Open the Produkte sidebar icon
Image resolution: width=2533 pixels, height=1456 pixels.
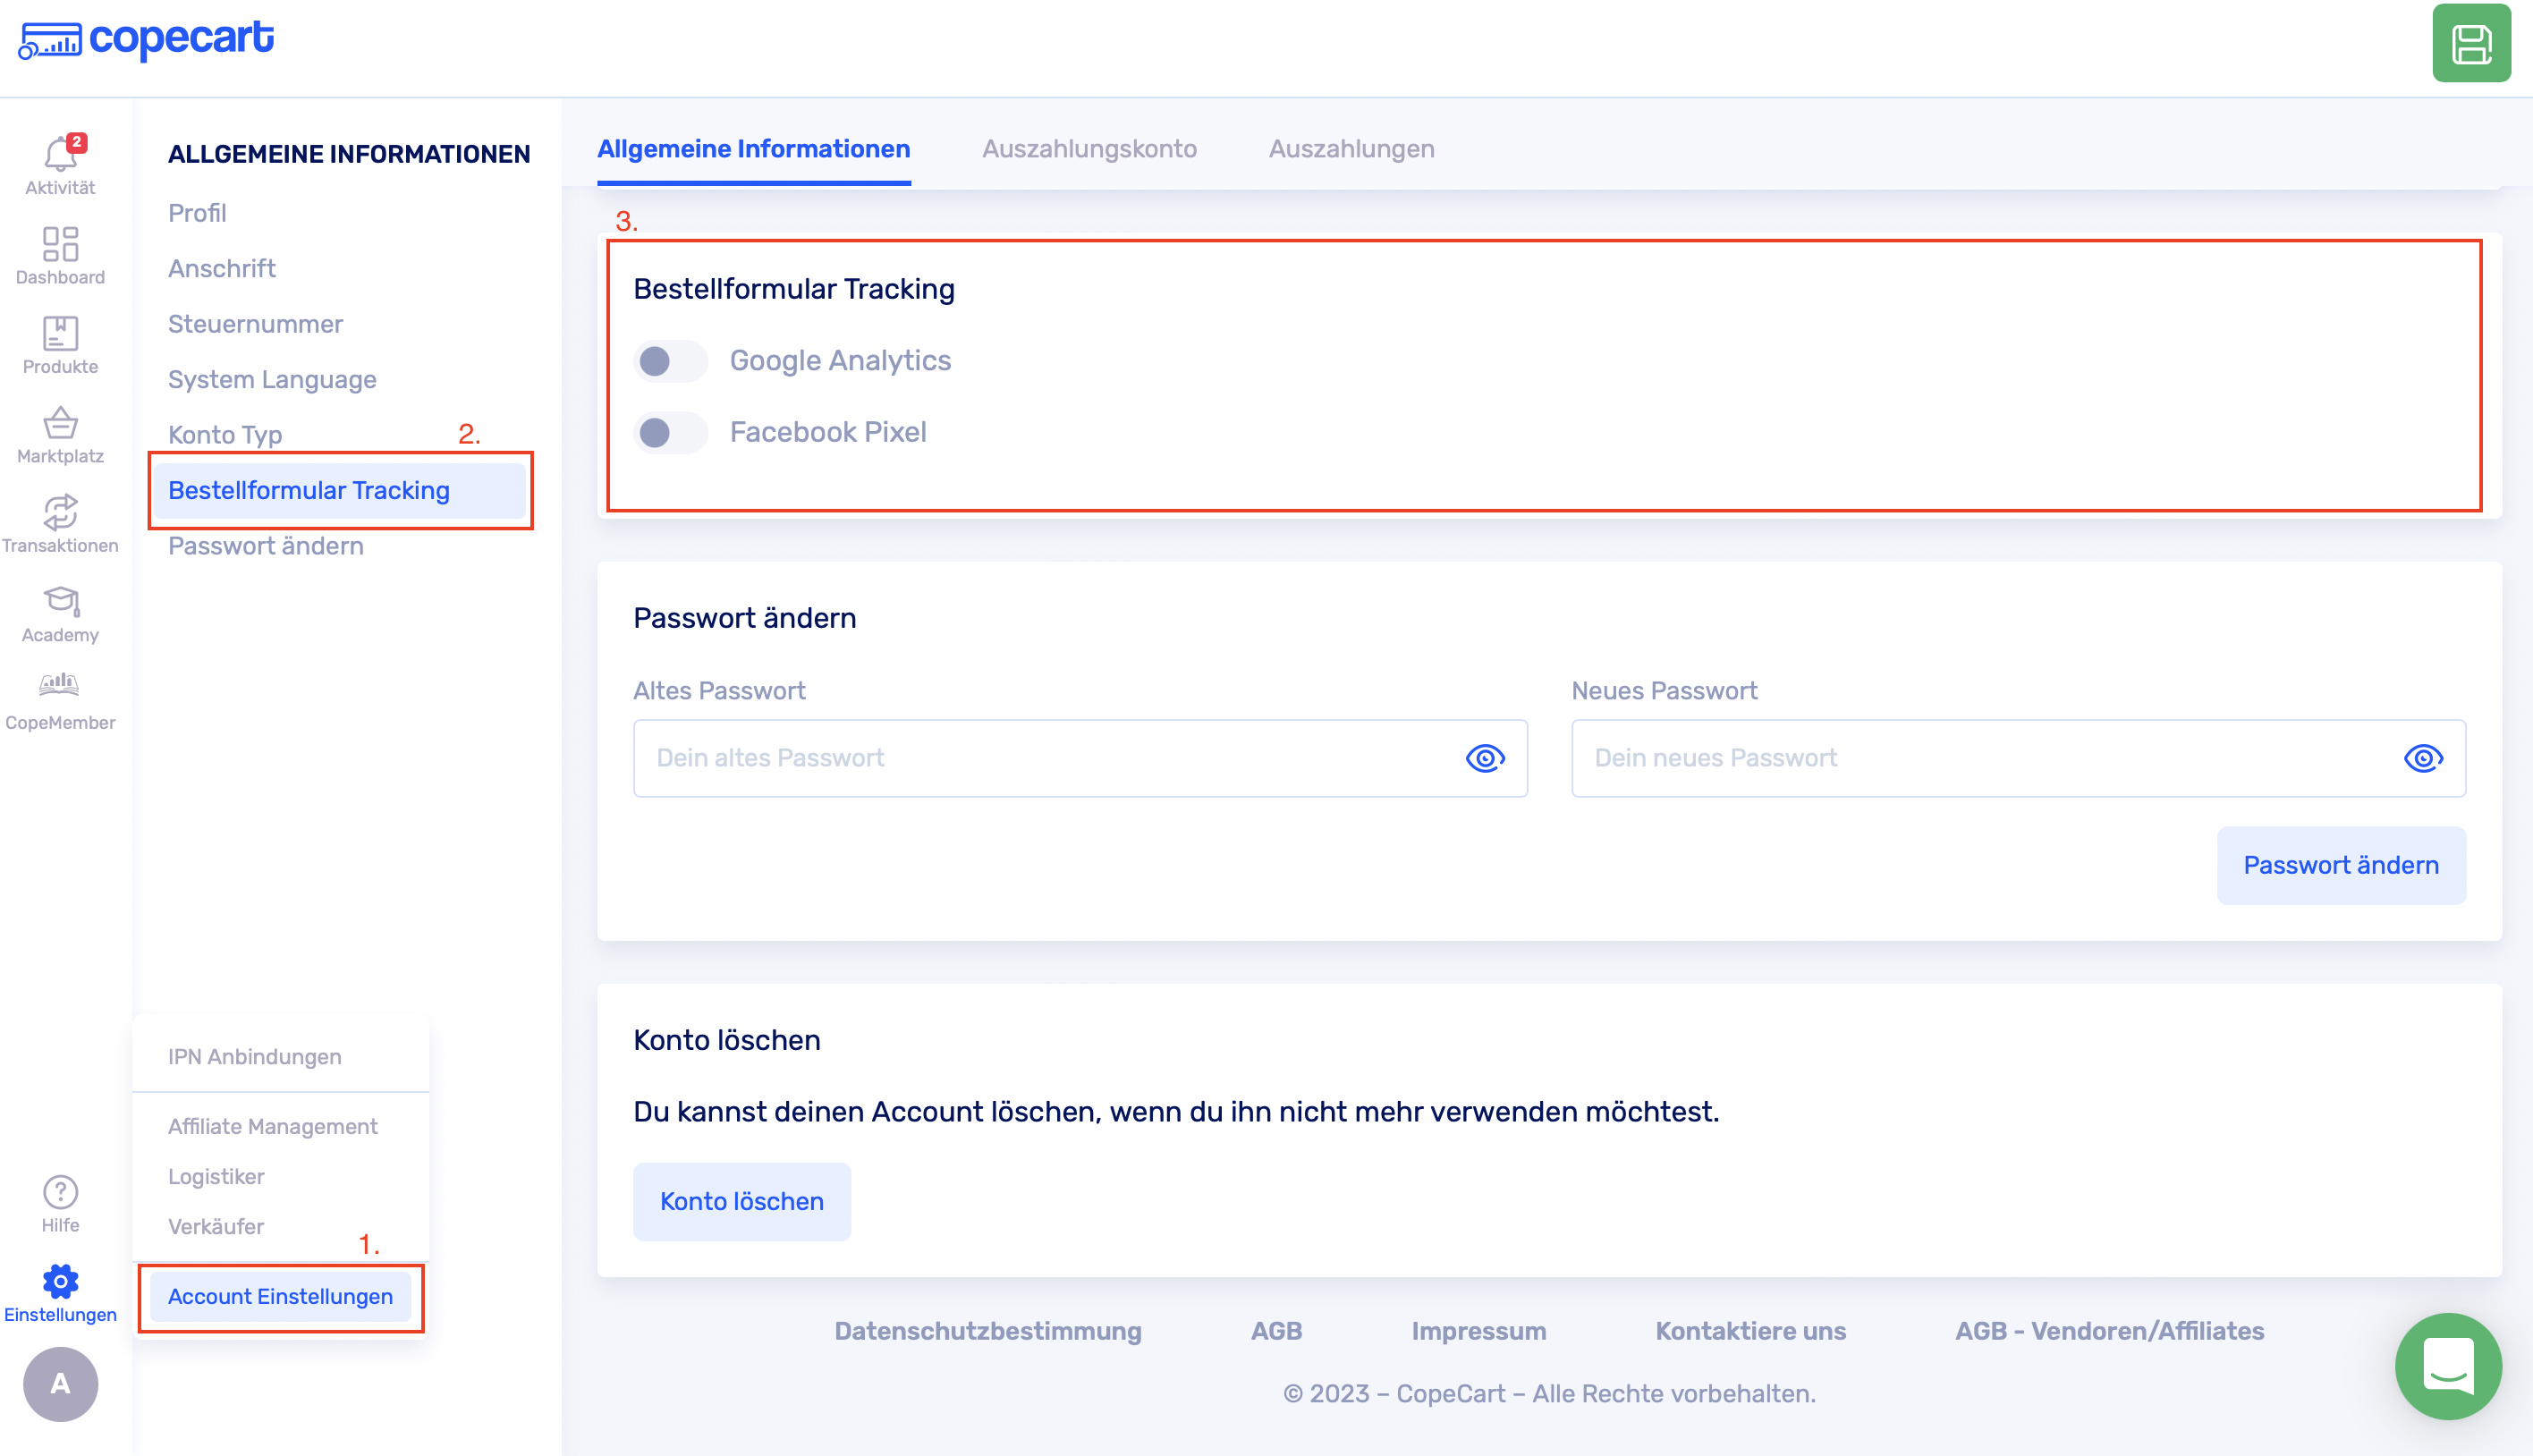coord(60,334)
